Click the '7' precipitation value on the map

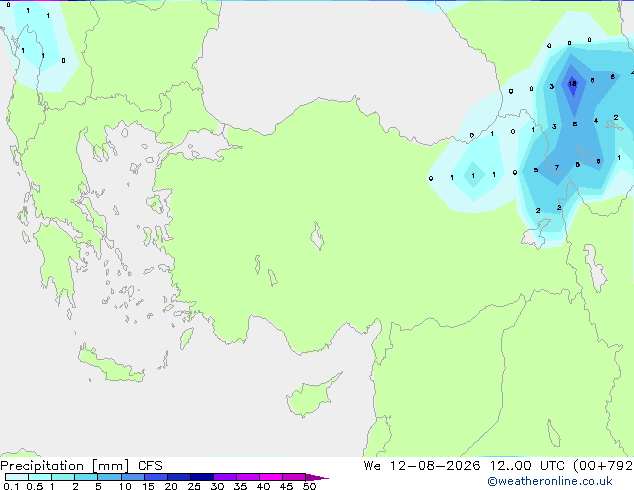557,167
